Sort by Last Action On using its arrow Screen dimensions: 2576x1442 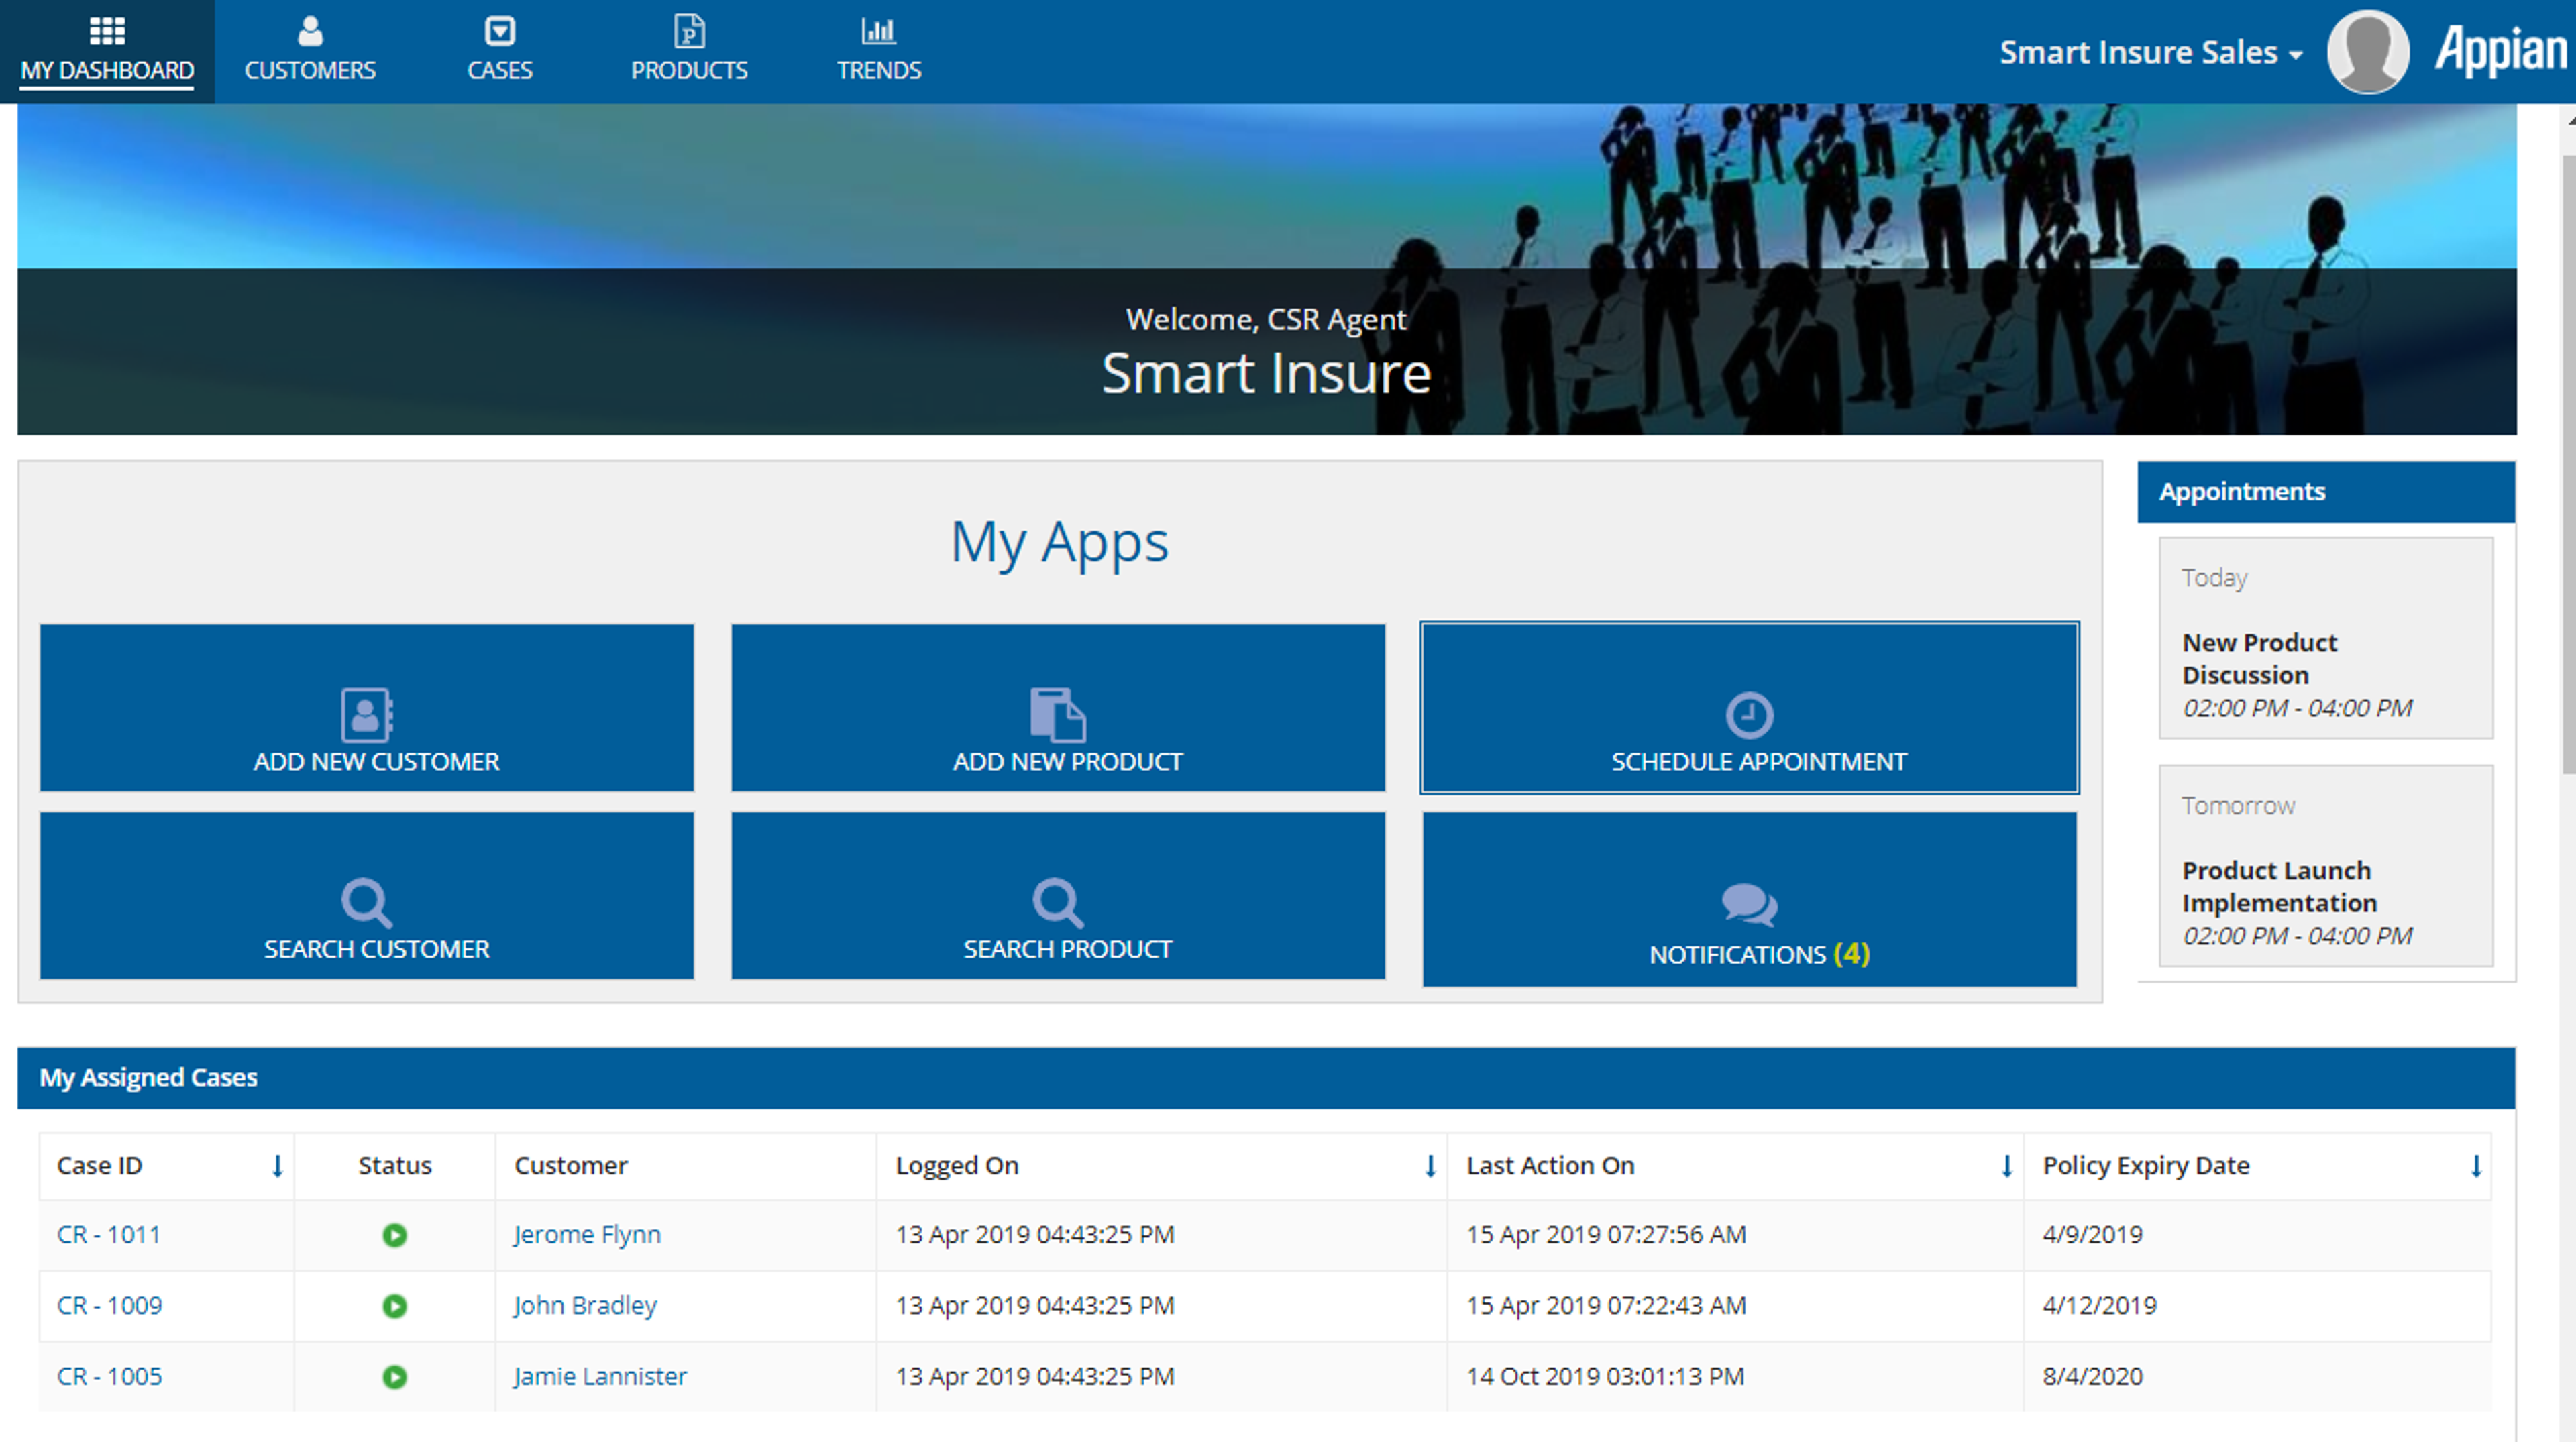point(2006,1166)
